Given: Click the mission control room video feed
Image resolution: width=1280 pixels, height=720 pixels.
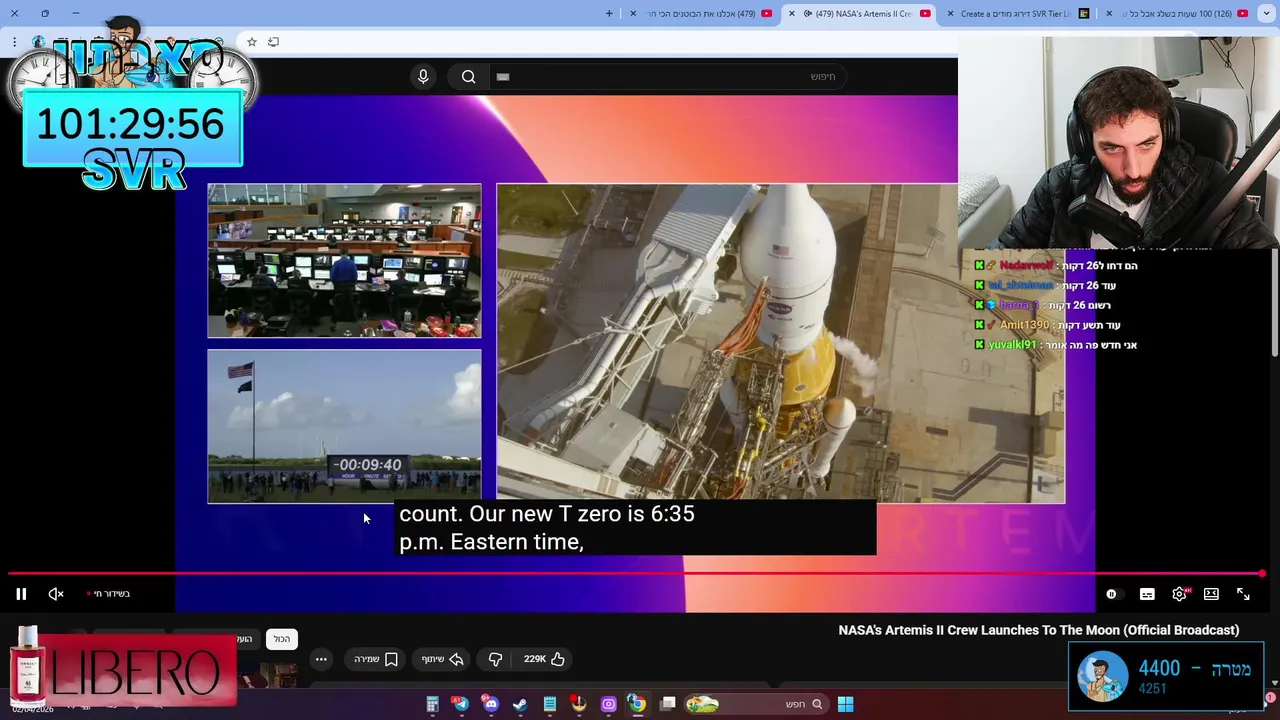Looking at the screenshot, I should [344, 261].
